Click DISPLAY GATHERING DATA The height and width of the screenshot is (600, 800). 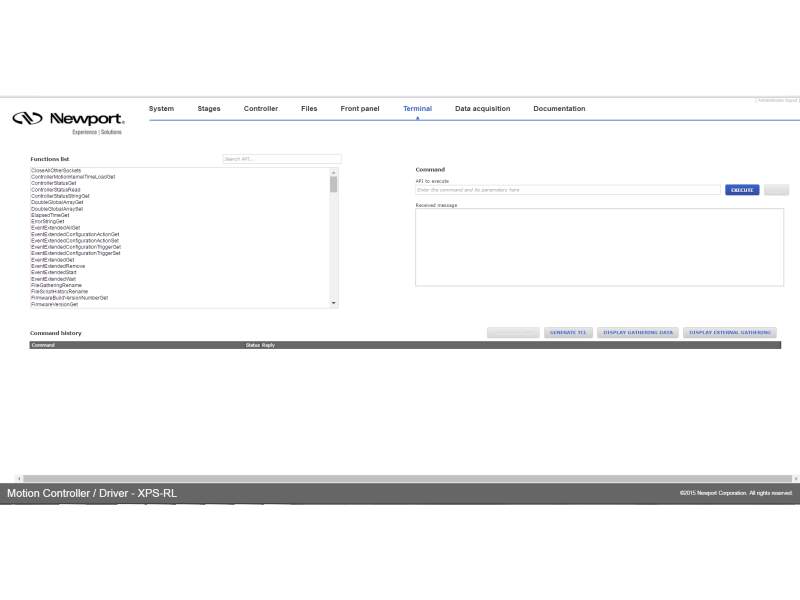(x=637, y=332)
